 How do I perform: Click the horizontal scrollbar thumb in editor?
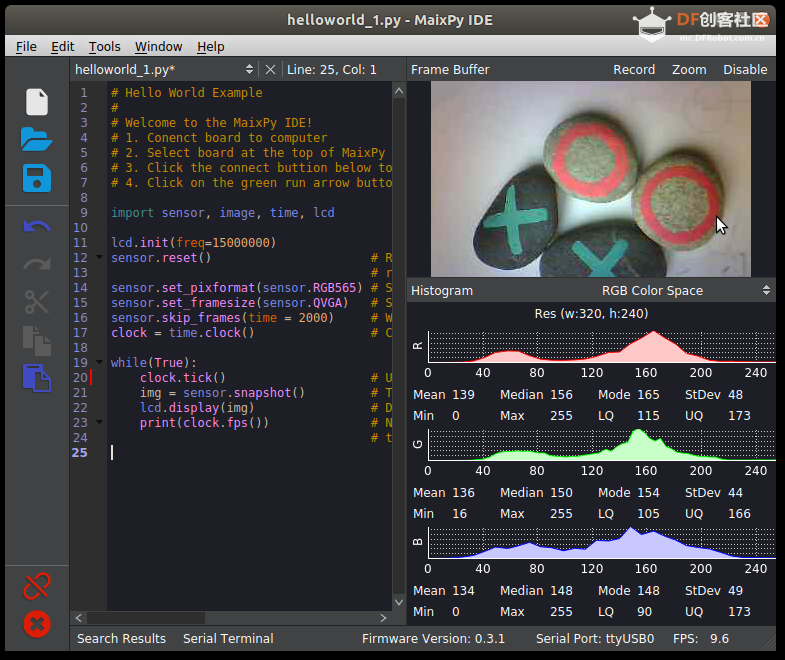coord(146,618)
